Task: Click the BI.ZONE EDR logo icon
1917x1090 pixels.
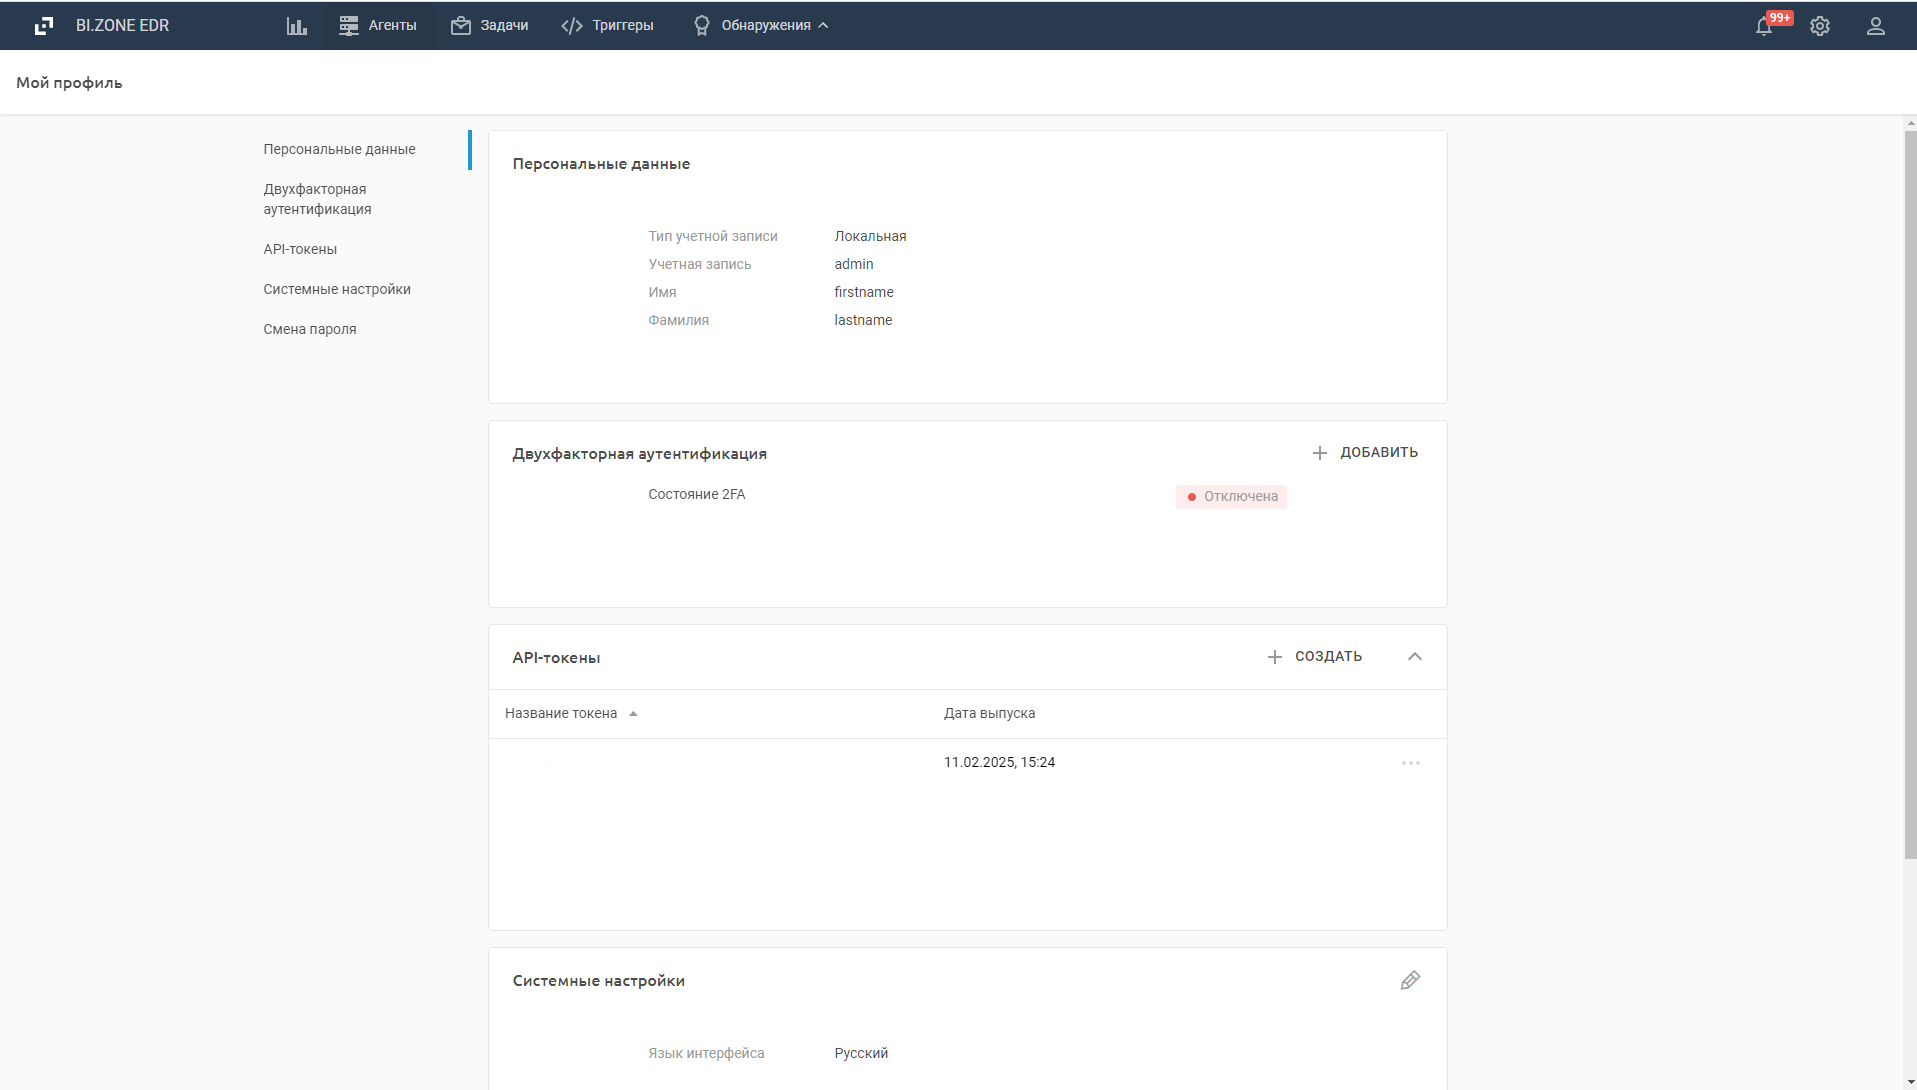Action: 43,26
